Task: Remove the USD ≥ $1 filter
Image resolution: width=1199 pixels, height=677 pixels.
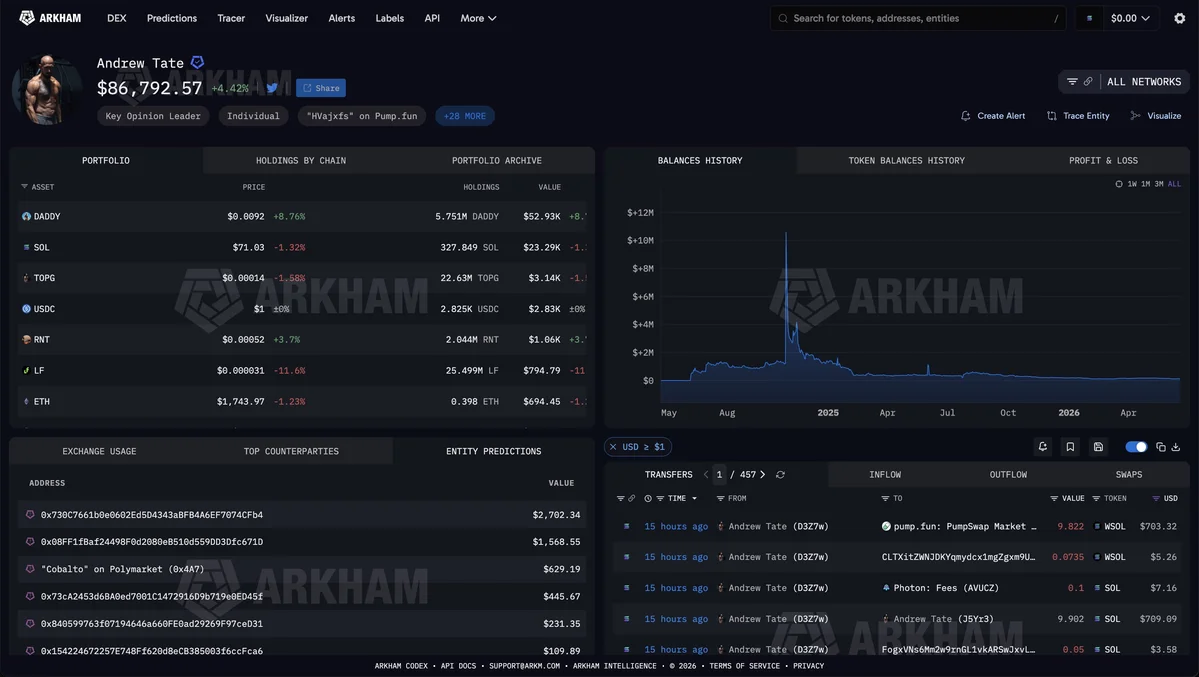Action: (613, 447)
